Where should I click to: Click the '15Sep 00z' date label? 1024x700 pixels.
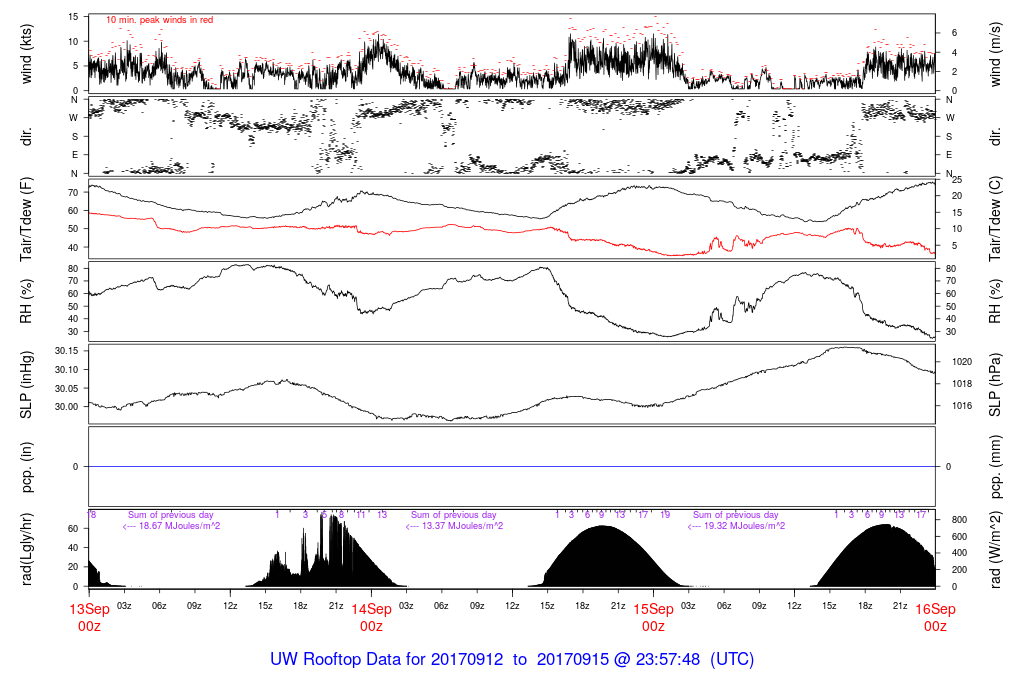tap(653, 617)
